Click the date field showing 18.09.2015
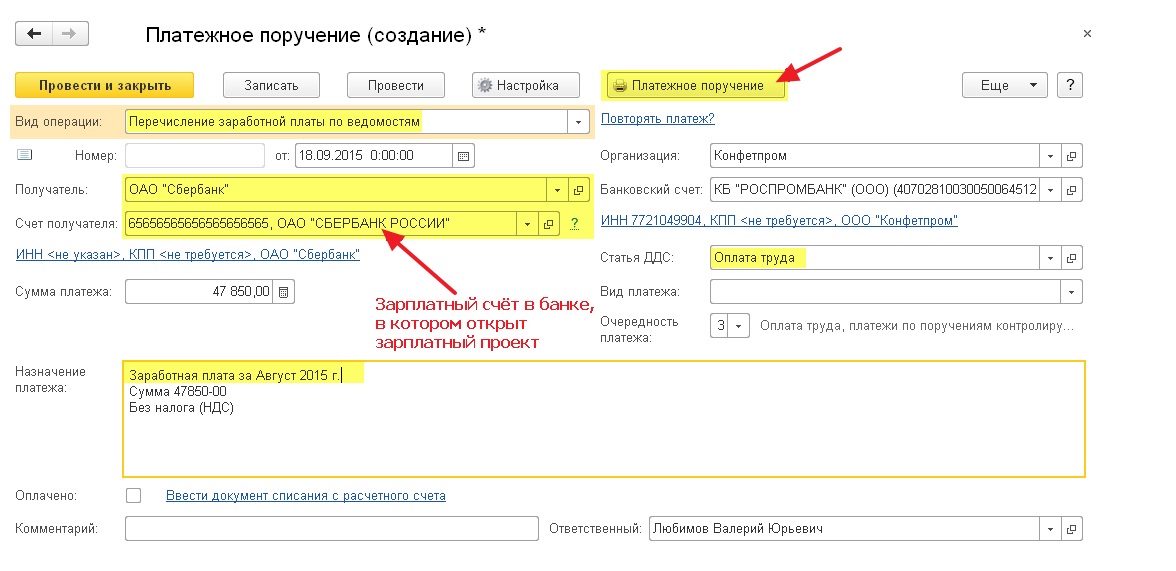The width and height of the screenshot is (1176, 571). tap(374, 156)
